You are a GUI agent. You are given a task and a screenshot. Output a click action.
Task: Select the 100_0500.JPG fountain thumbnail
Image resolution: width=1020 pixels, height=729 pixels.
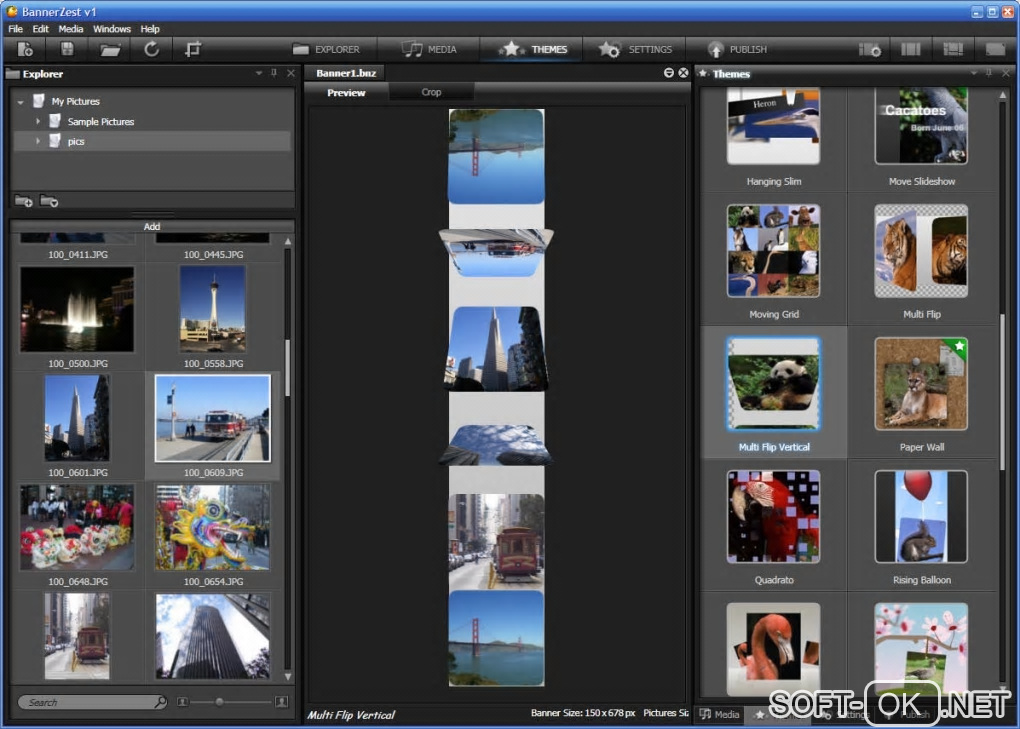(77, 310)
